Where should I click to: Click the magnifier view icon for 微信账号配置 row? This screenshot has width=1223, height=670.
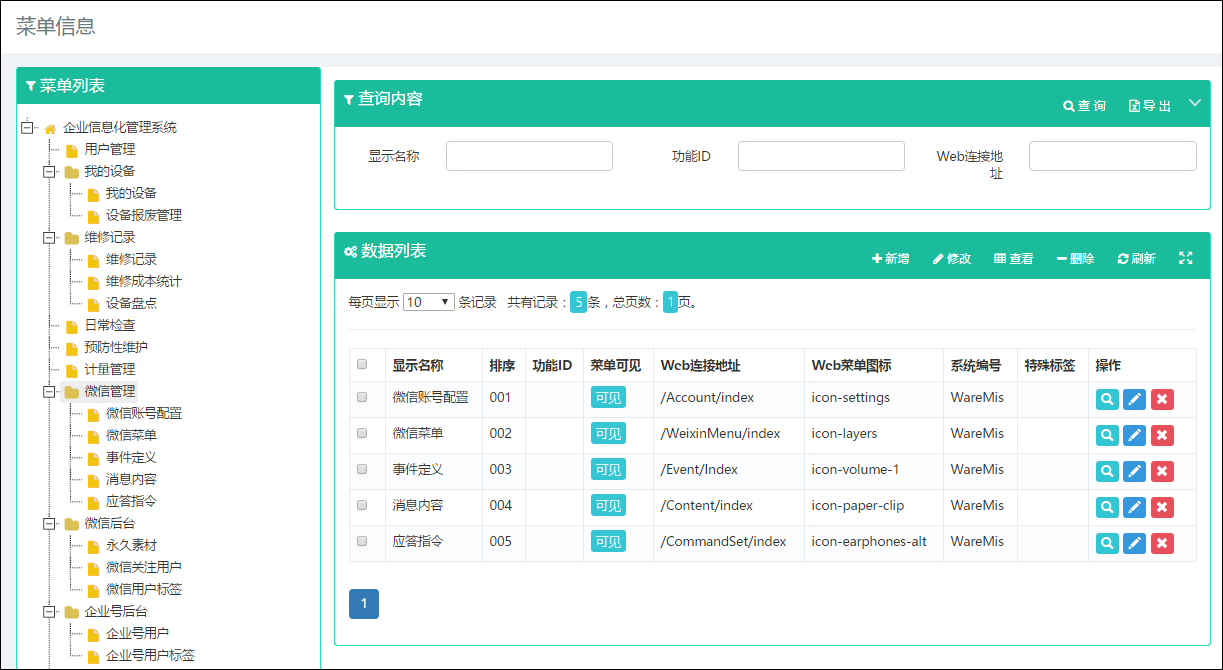point(1107,399)
